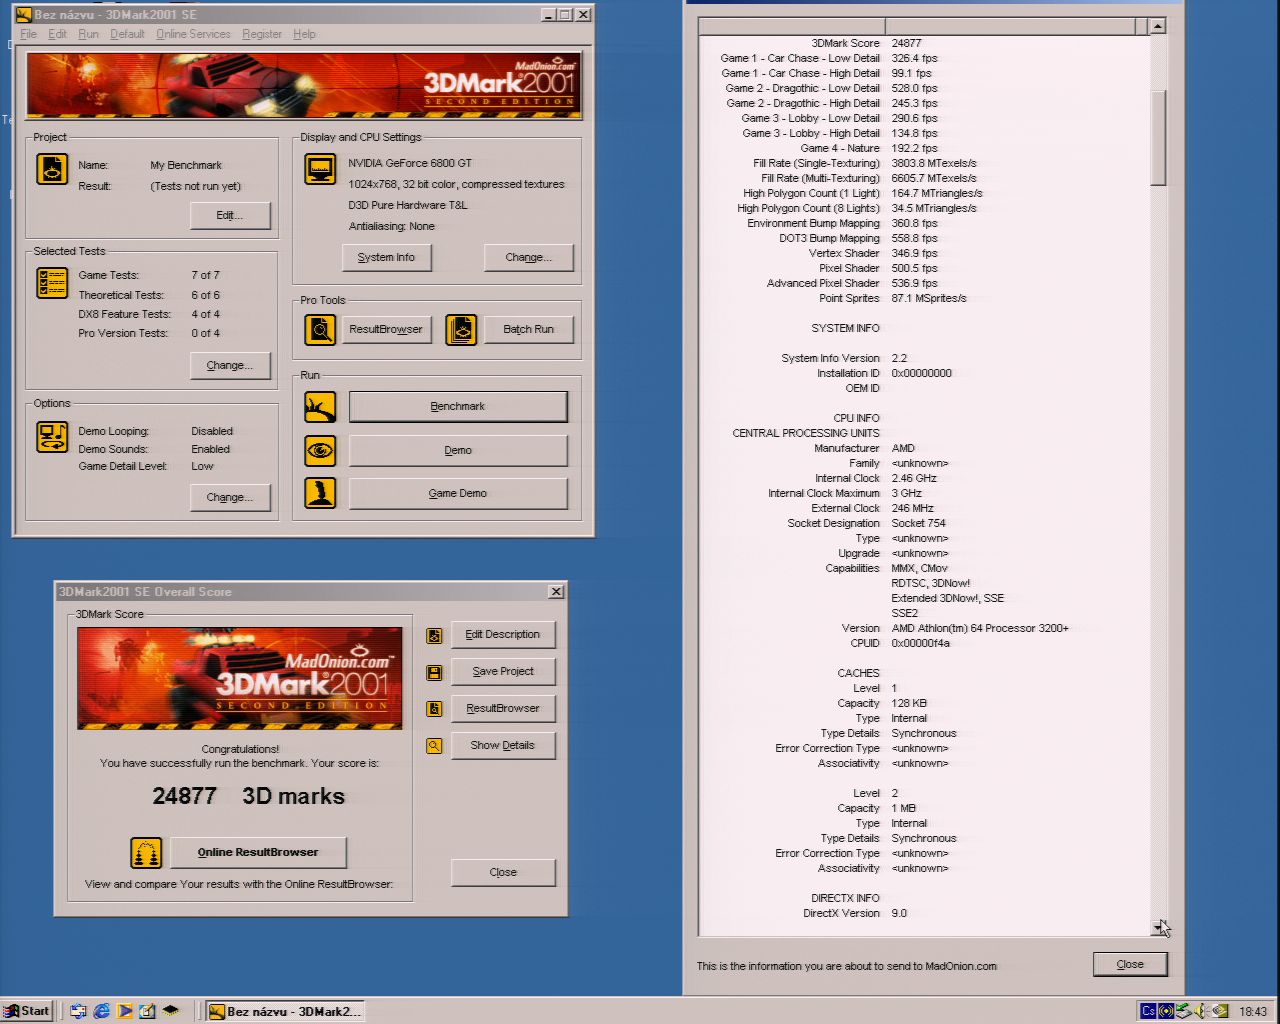The height and width of the screenshot is (1024, 1280).
Task: Open the Help menu
Action: 304,34
